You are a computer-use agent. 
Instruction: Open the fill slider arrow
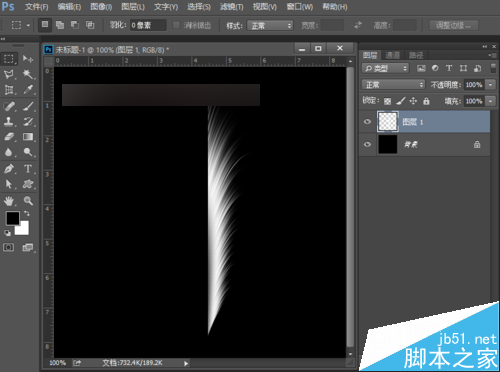490,101
